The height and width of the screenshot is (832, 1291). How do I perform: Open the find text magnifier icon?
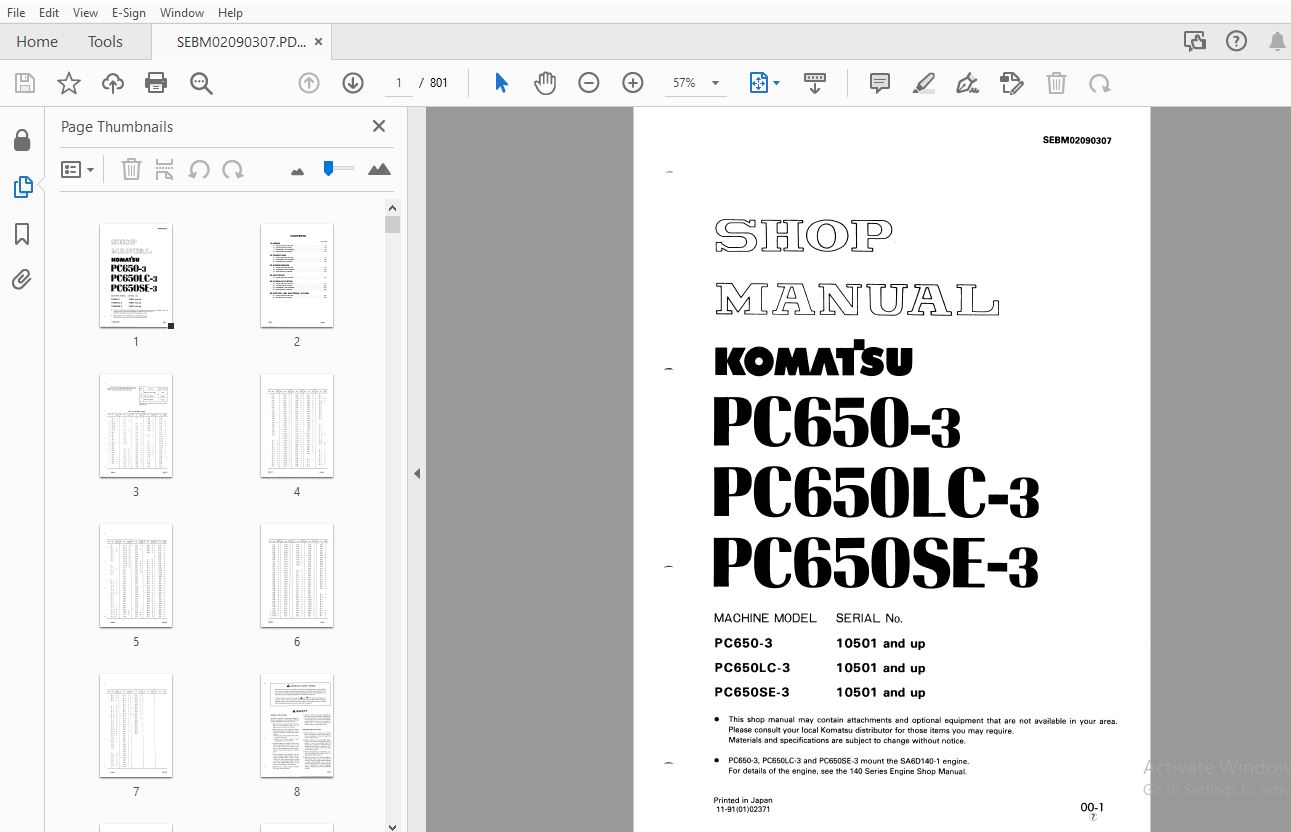click(x=201, y=83)
